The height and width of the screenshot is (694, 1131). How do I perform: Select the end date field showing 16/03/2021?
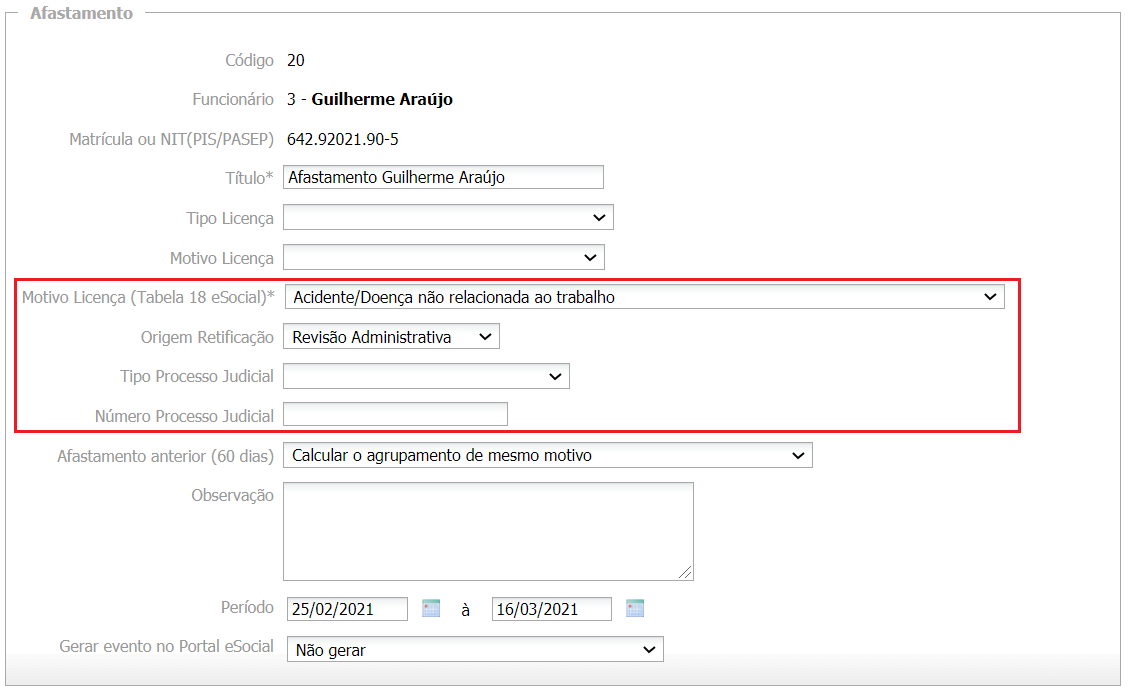(551, 609)
